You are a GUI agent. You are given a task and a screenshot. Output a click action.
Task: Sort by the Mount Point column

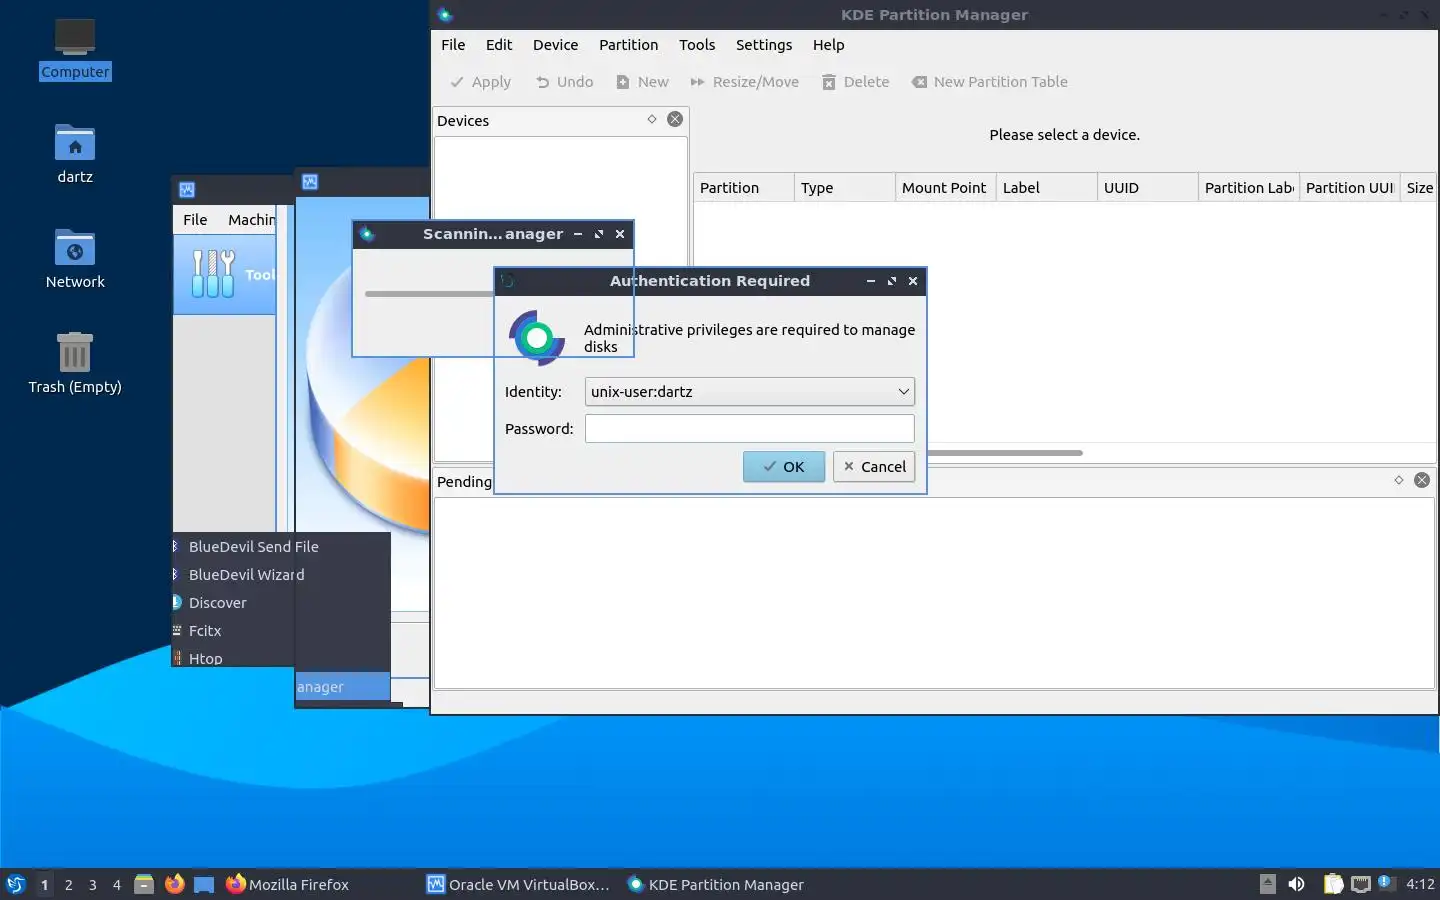[x=946, y=188]
